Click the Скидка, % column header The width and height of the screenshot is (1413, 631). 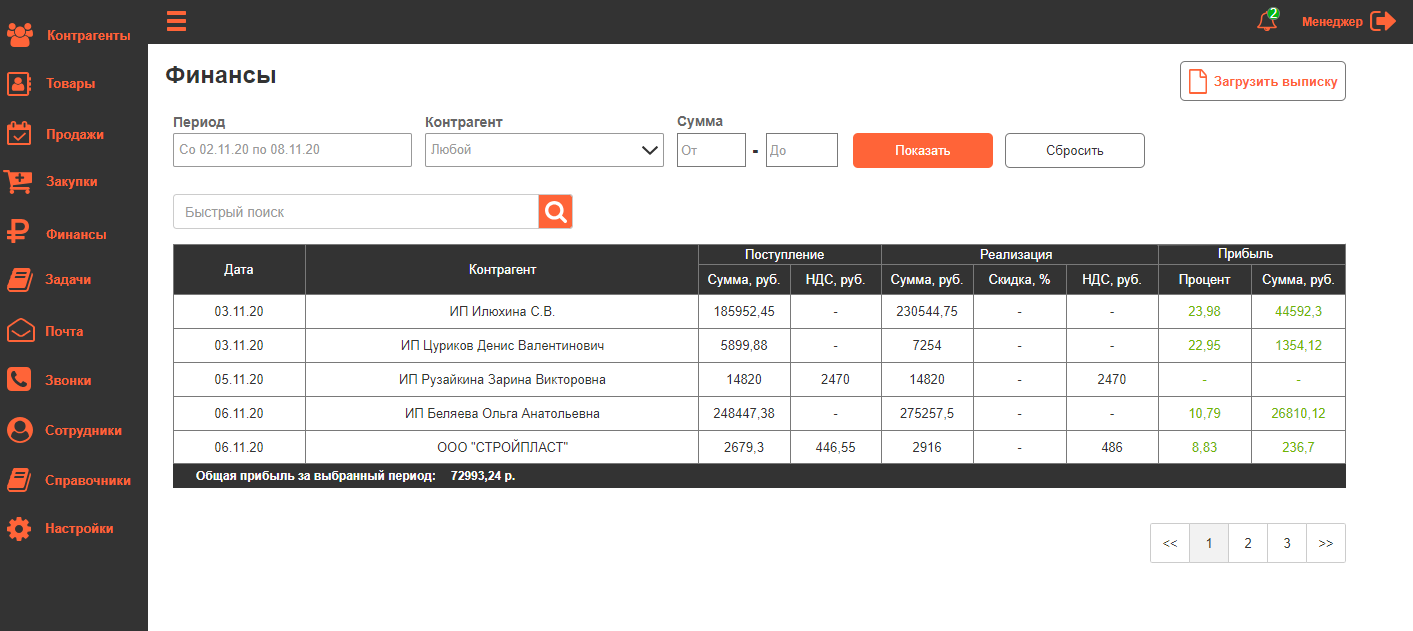tap(1020, 280)
